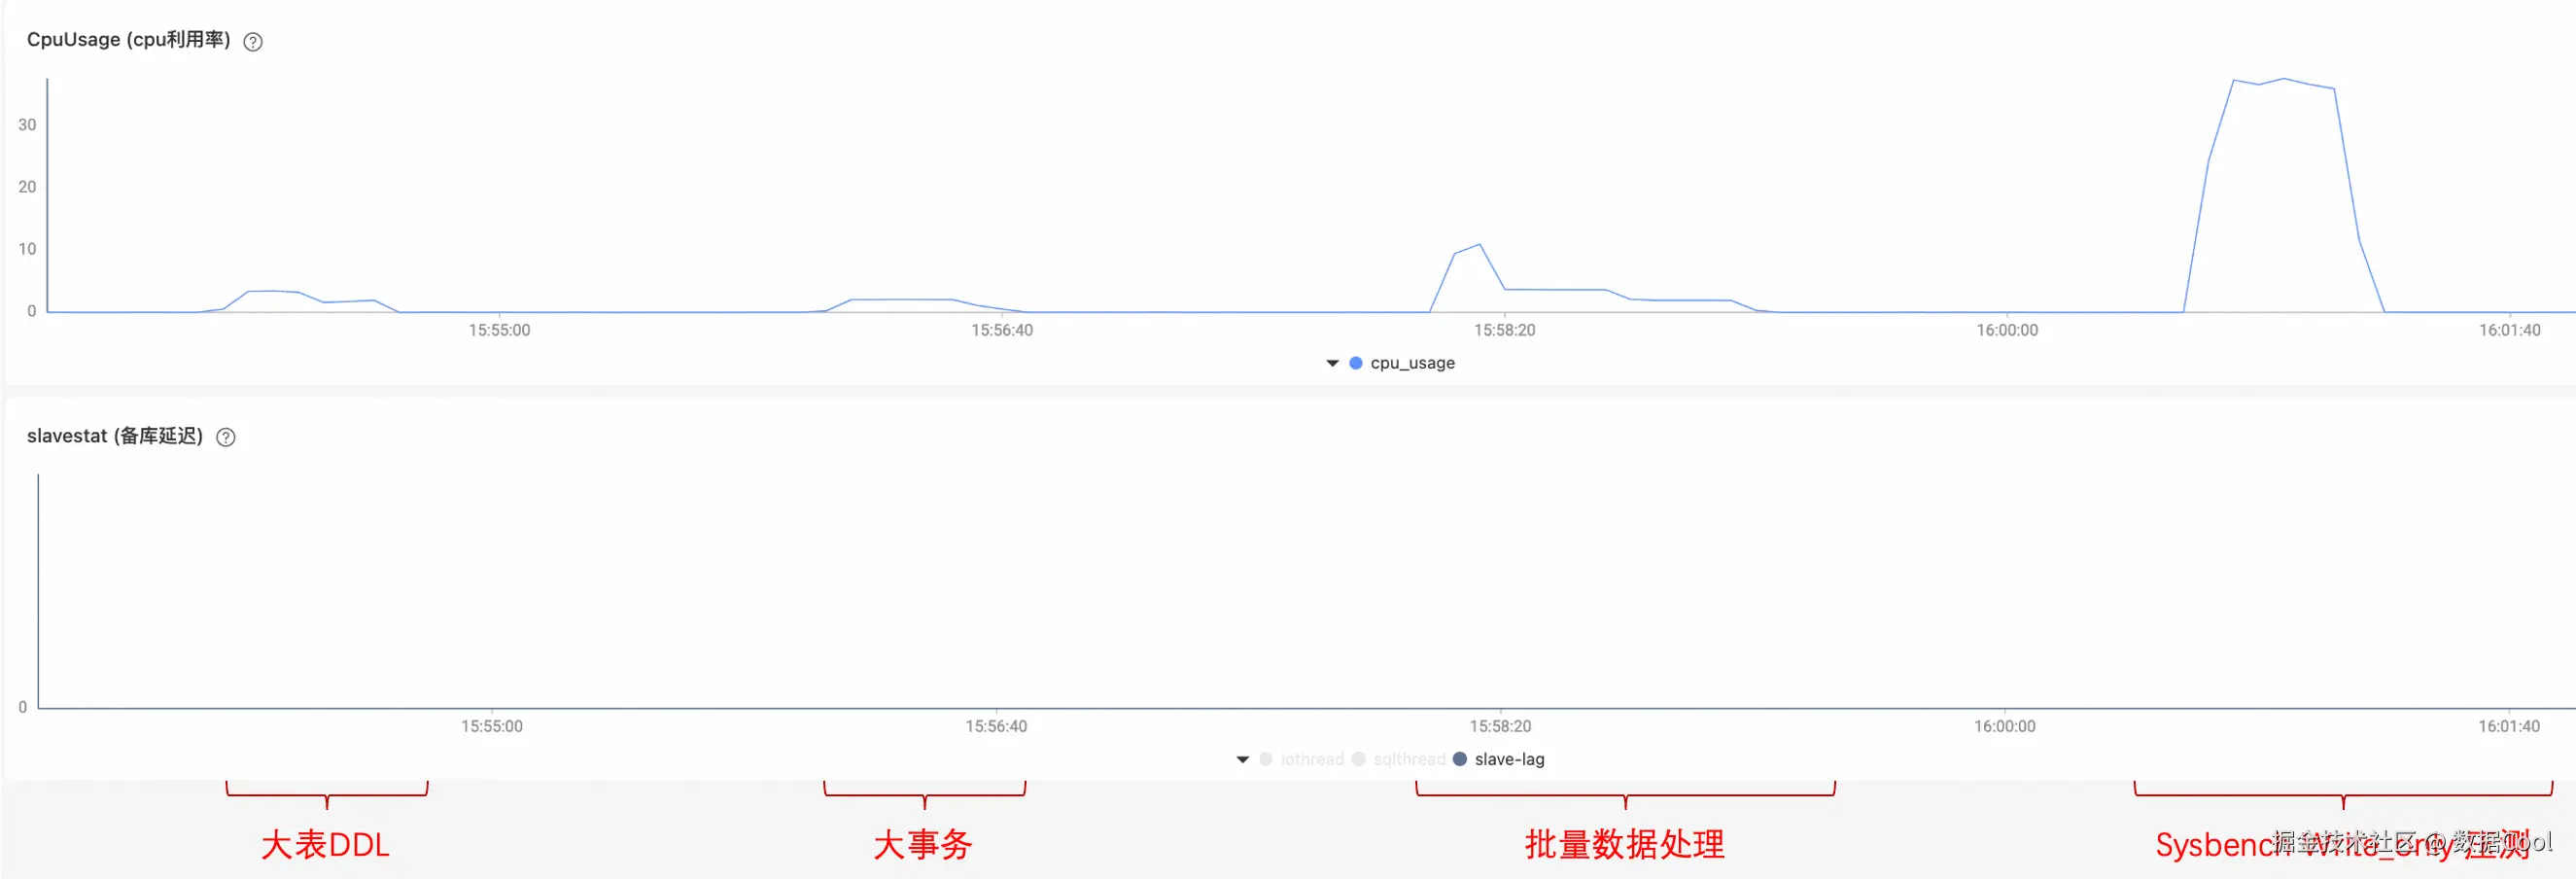Select the 15:58:20 label on the slavestat axis

point(1500,726)
